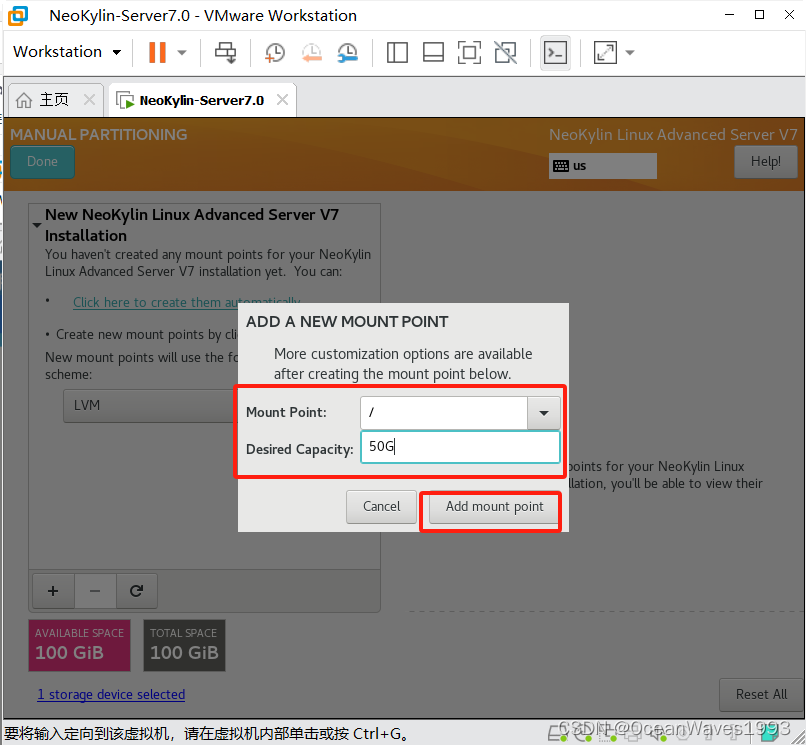Open the Mount Point dropdown arrow
Viewport: 806px width, 745px height.
543,413
